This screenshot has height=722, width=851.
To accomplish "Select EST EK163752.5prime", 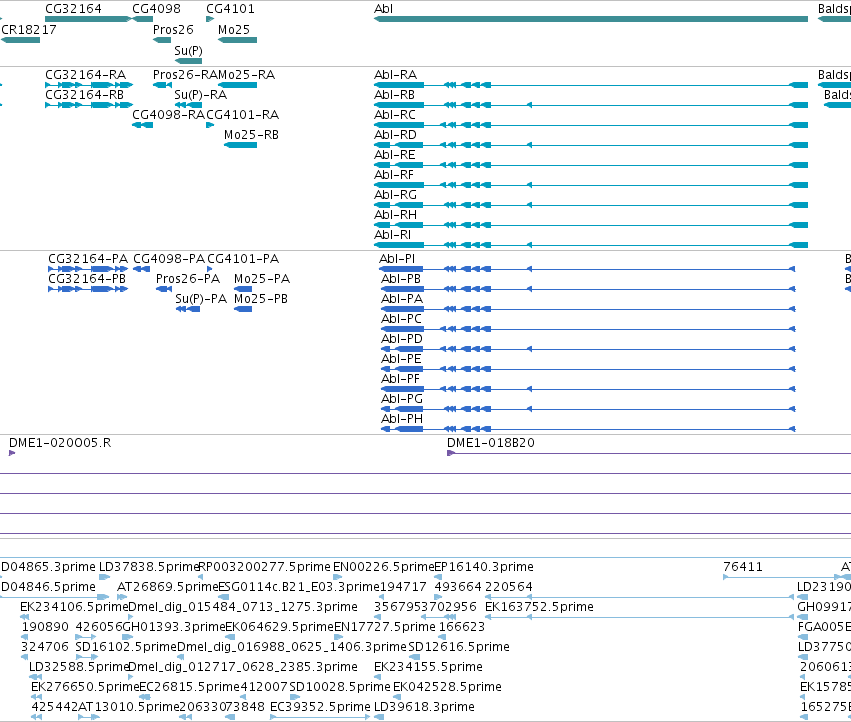I will pos(539,606).
